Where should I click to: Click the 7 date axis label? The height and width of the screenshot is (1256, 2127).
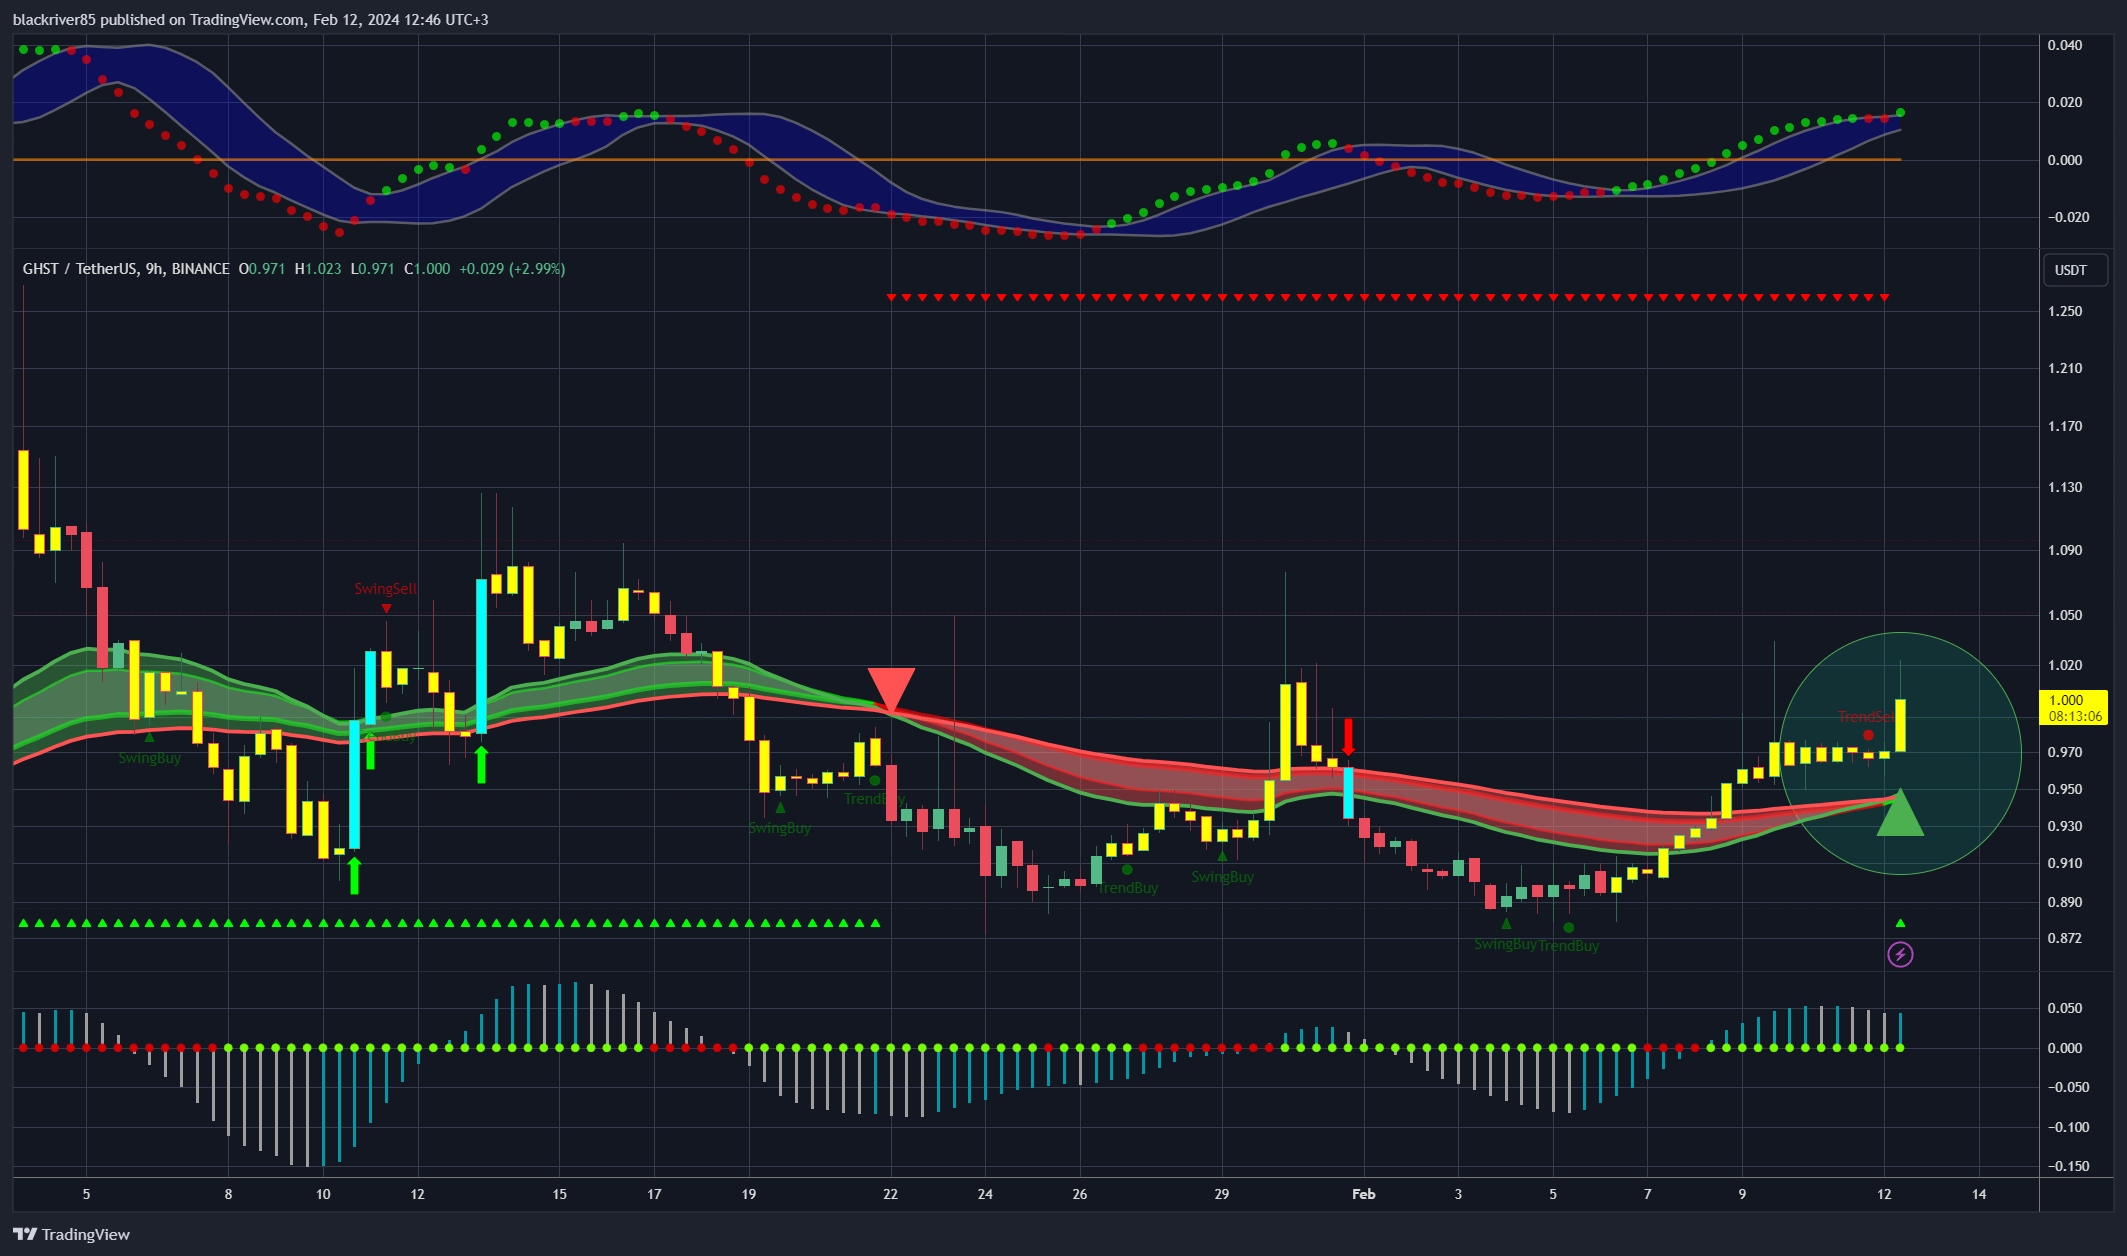point(1648,1194)
